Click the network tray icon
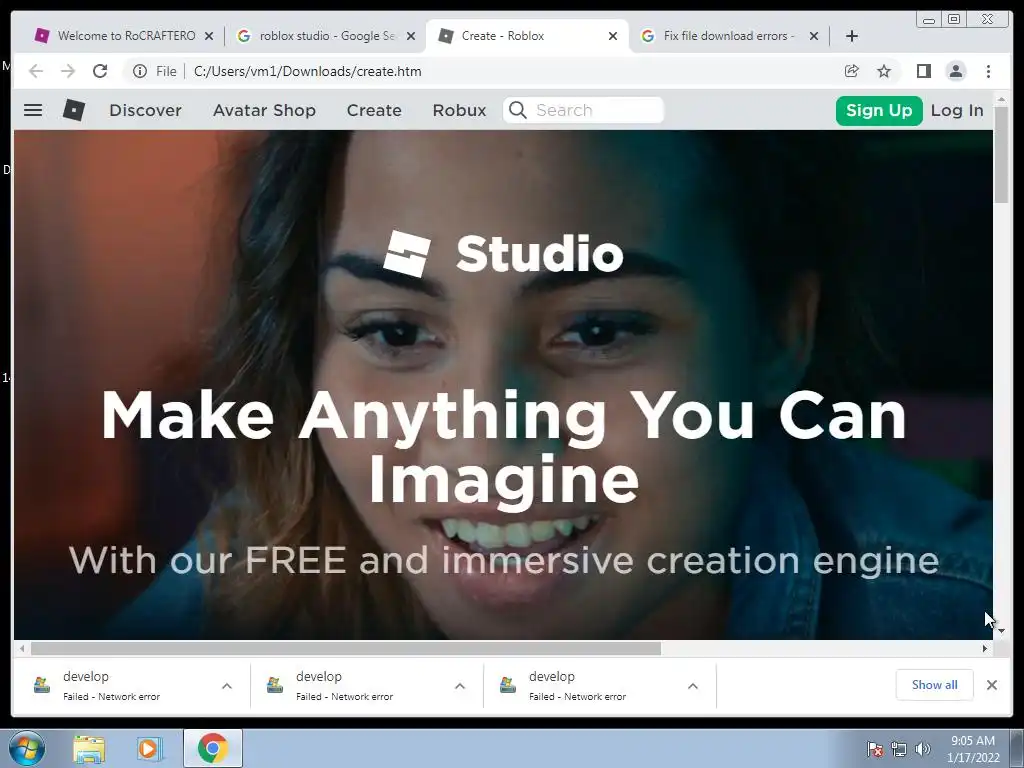The height and width of the screenshot is (768, 1024). [x=899, y=749]
